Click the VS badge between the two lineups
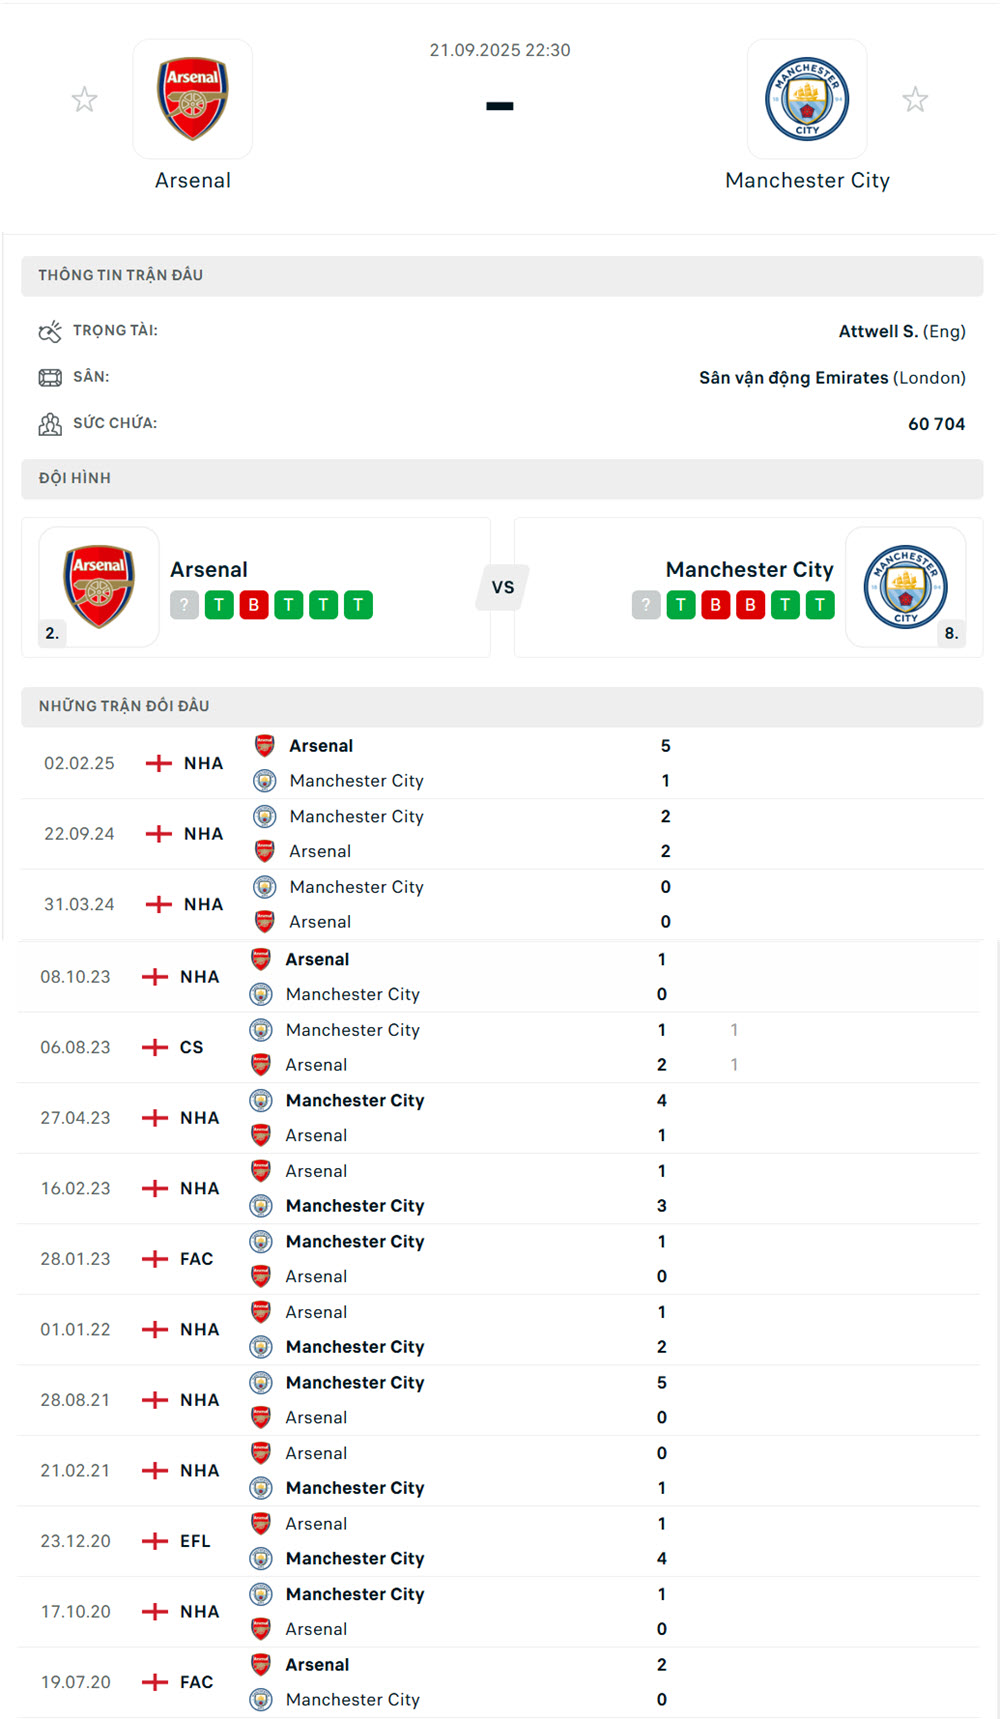 pos(502,587)
